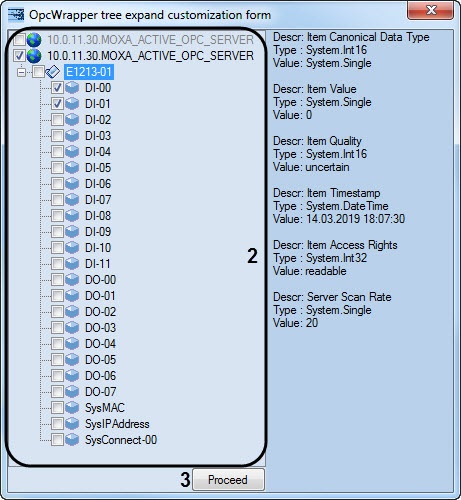
Task: Click the tag icon beside E1213-01
Action: [52, 72]
